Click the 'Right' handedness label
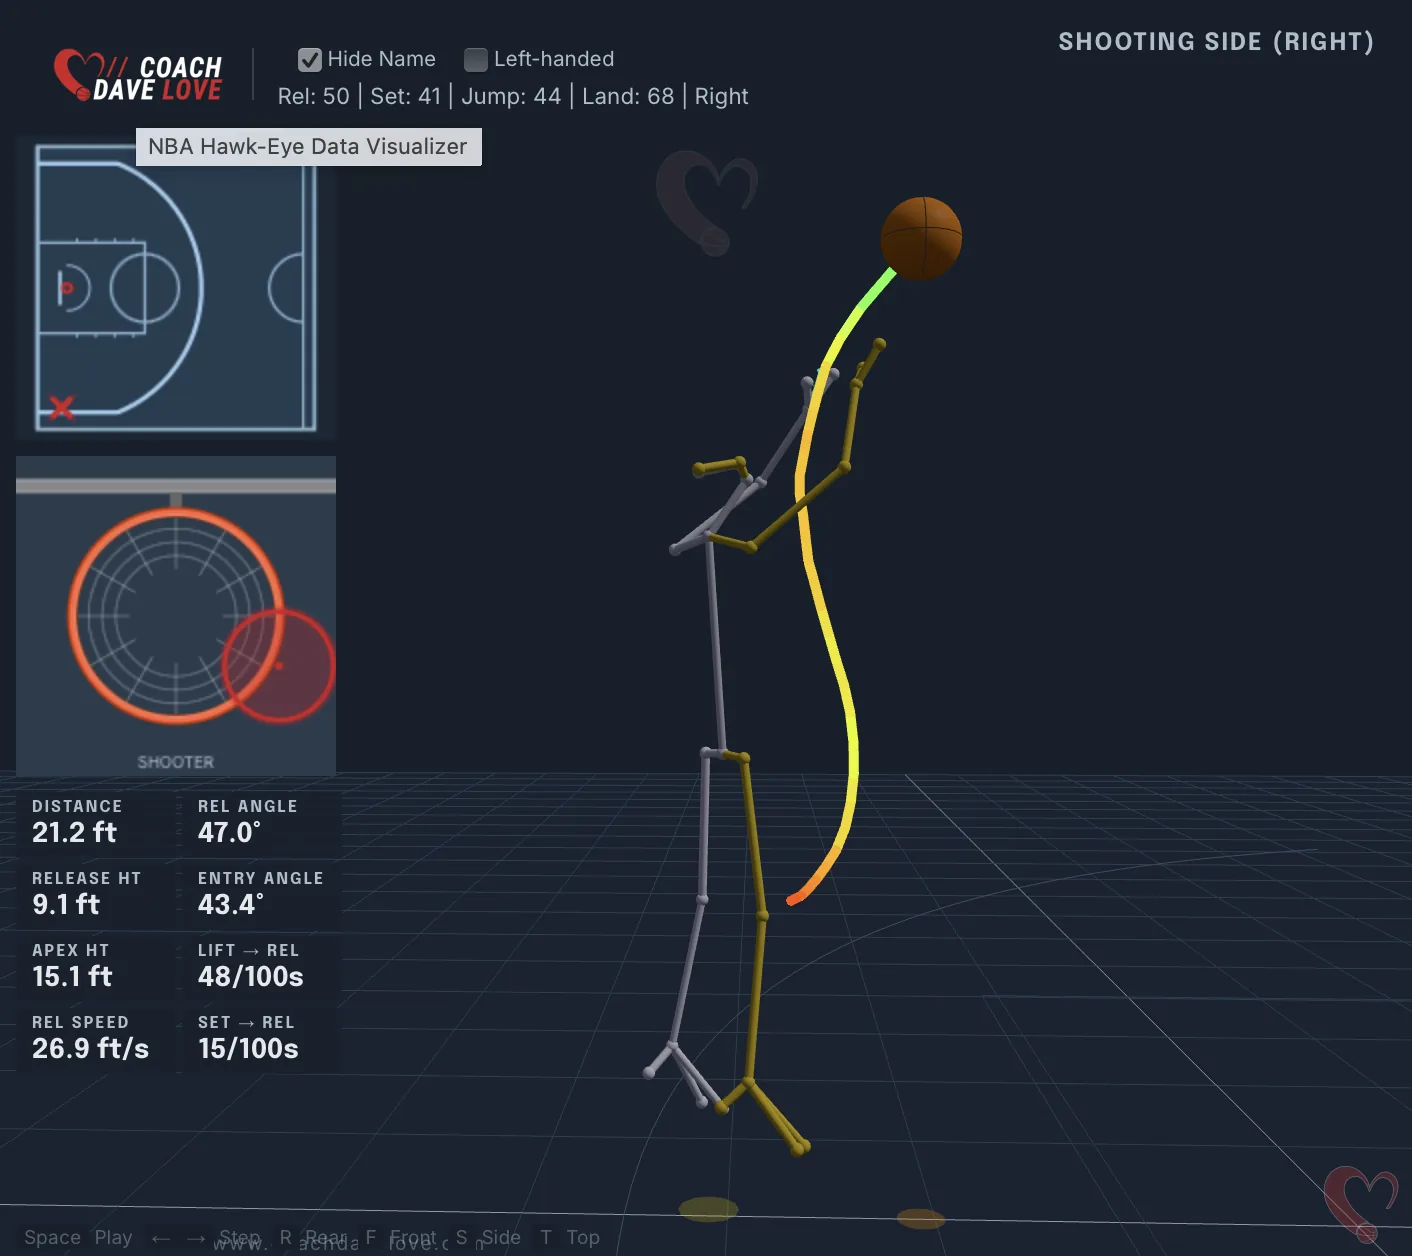Image resolution: width=1412 pixels, height=1256 pixels. 721,96
